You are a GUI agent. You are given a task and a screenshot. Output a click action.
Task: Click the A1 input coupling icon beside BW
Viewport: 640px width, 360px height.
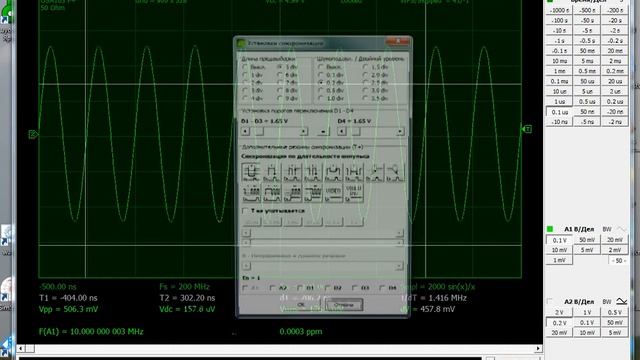coord(621,229)
